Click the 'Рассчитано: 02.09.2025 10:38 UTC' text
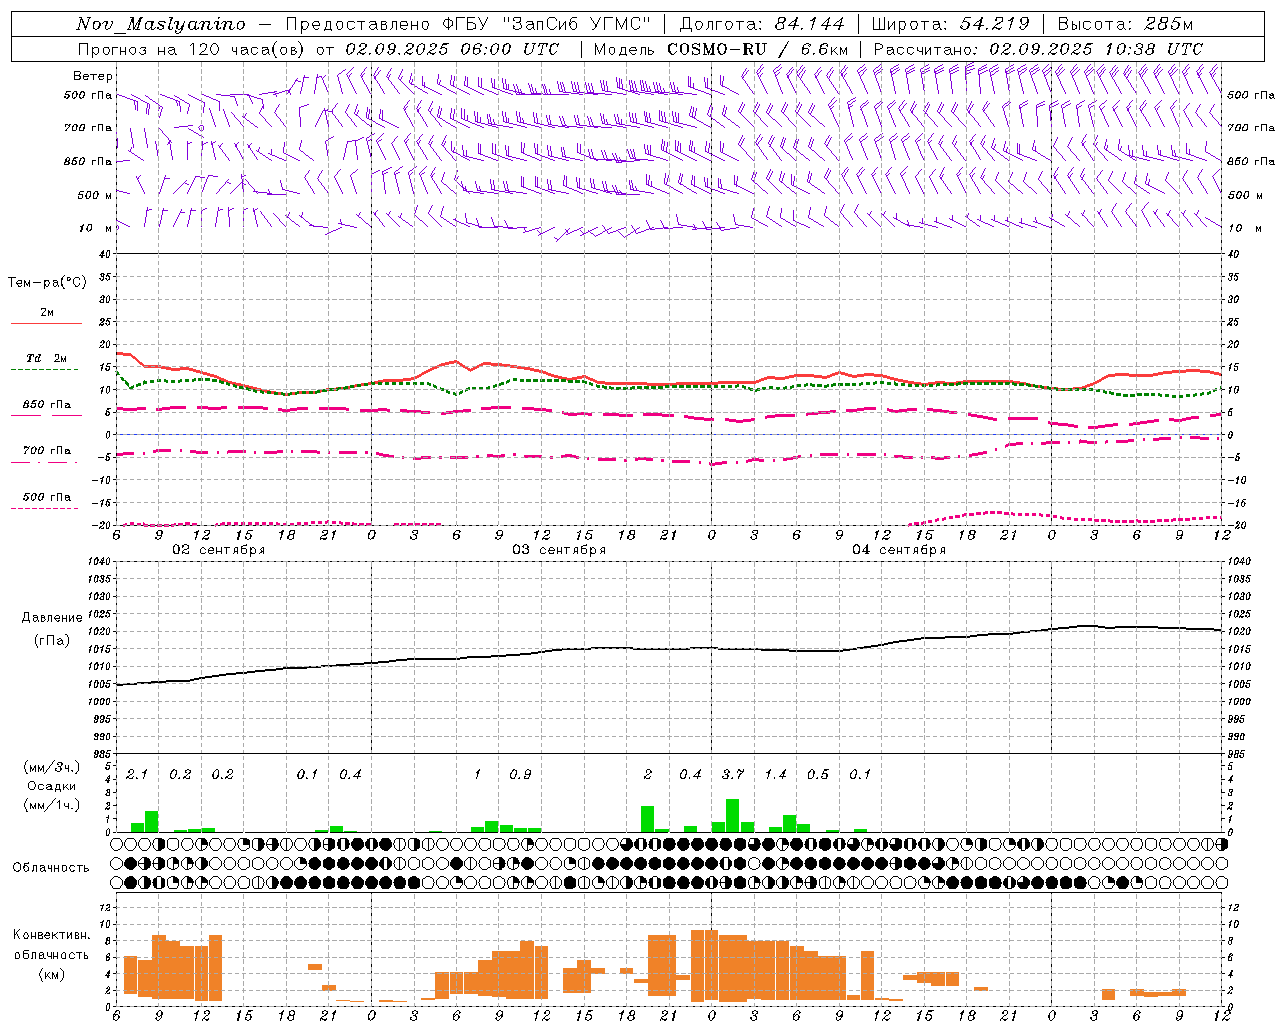Viewport: 1280px width, 1024px height. pos(1038,49)
